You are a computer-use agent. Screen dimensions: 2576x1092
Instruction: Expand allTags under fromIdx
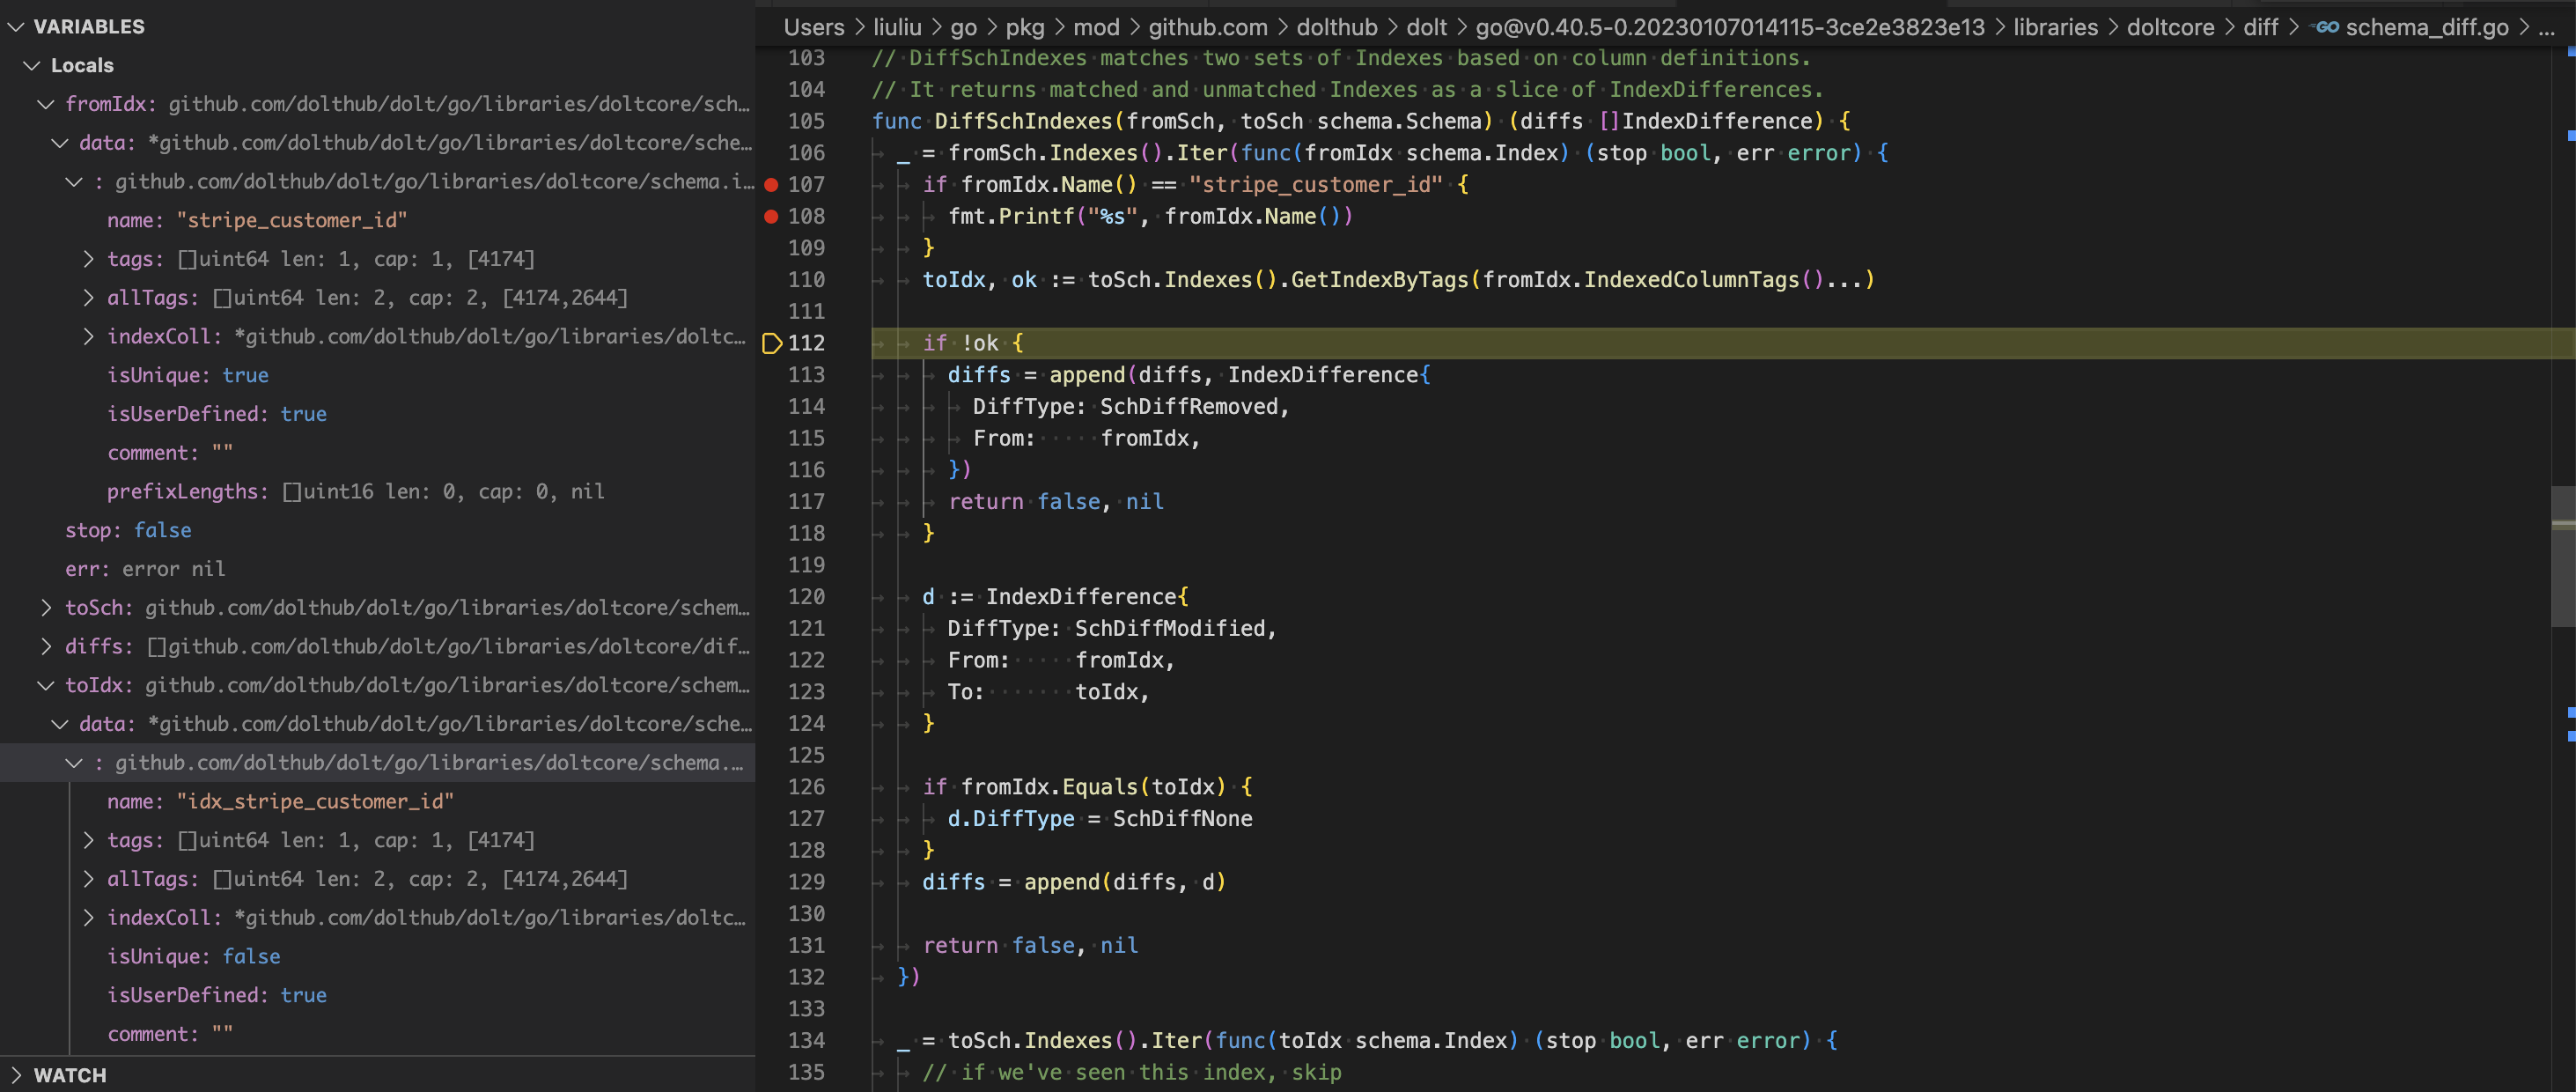[x=87, y=297]
